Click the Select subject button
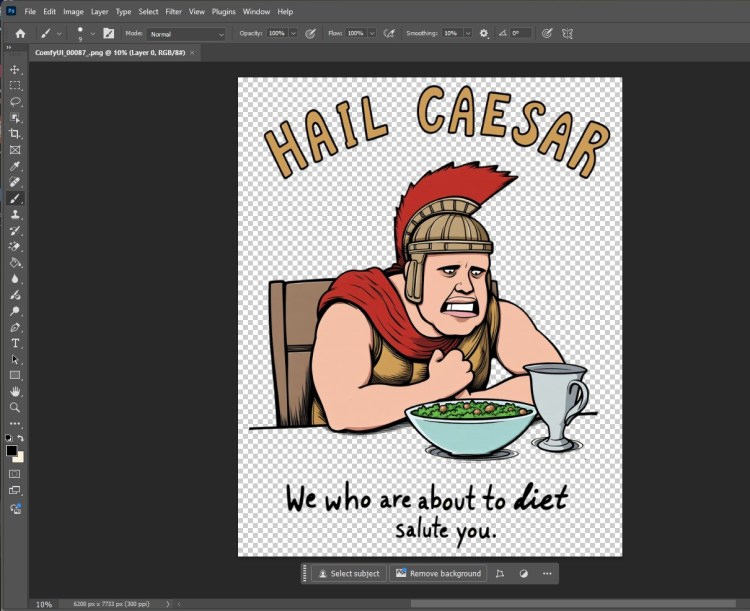750x611 pixels. tap(348, 574)
